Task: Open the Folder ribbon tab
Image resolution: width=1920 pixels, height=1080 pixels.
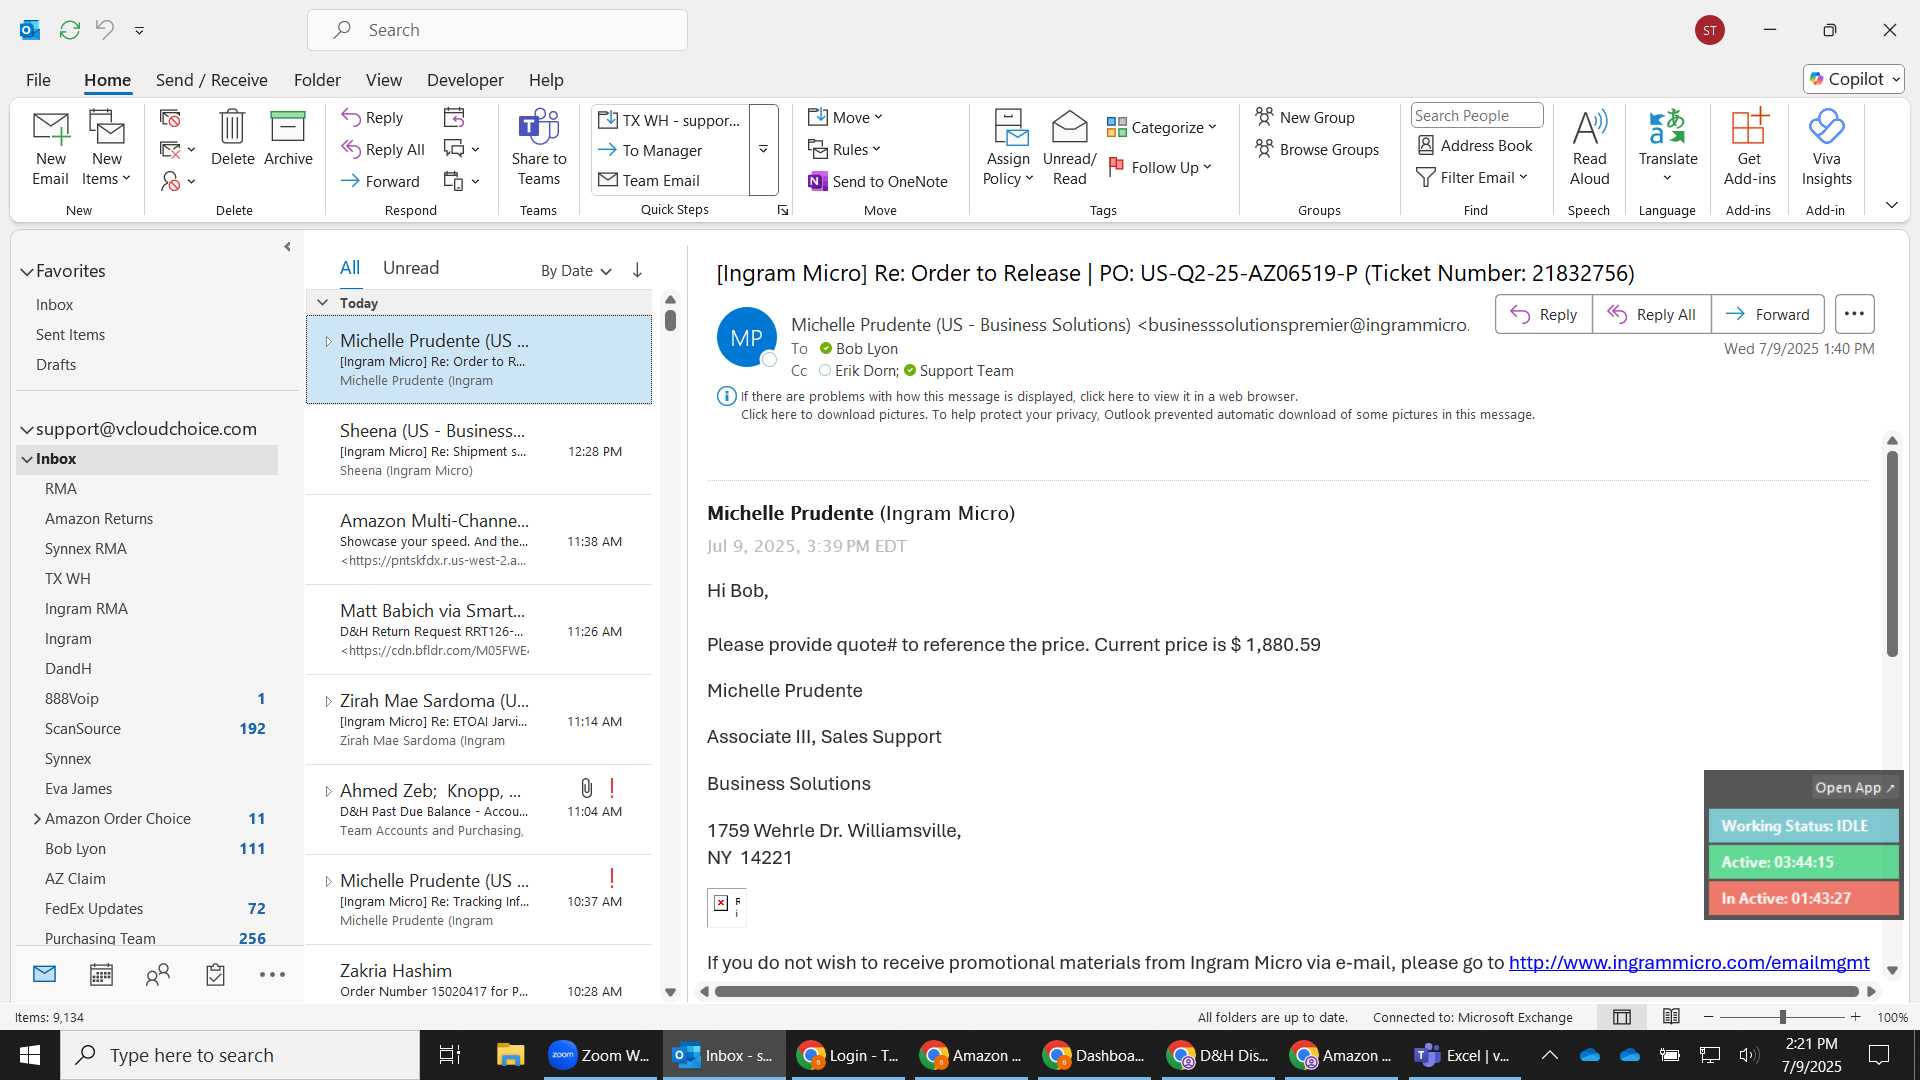Action: click(x=317, y=80)
